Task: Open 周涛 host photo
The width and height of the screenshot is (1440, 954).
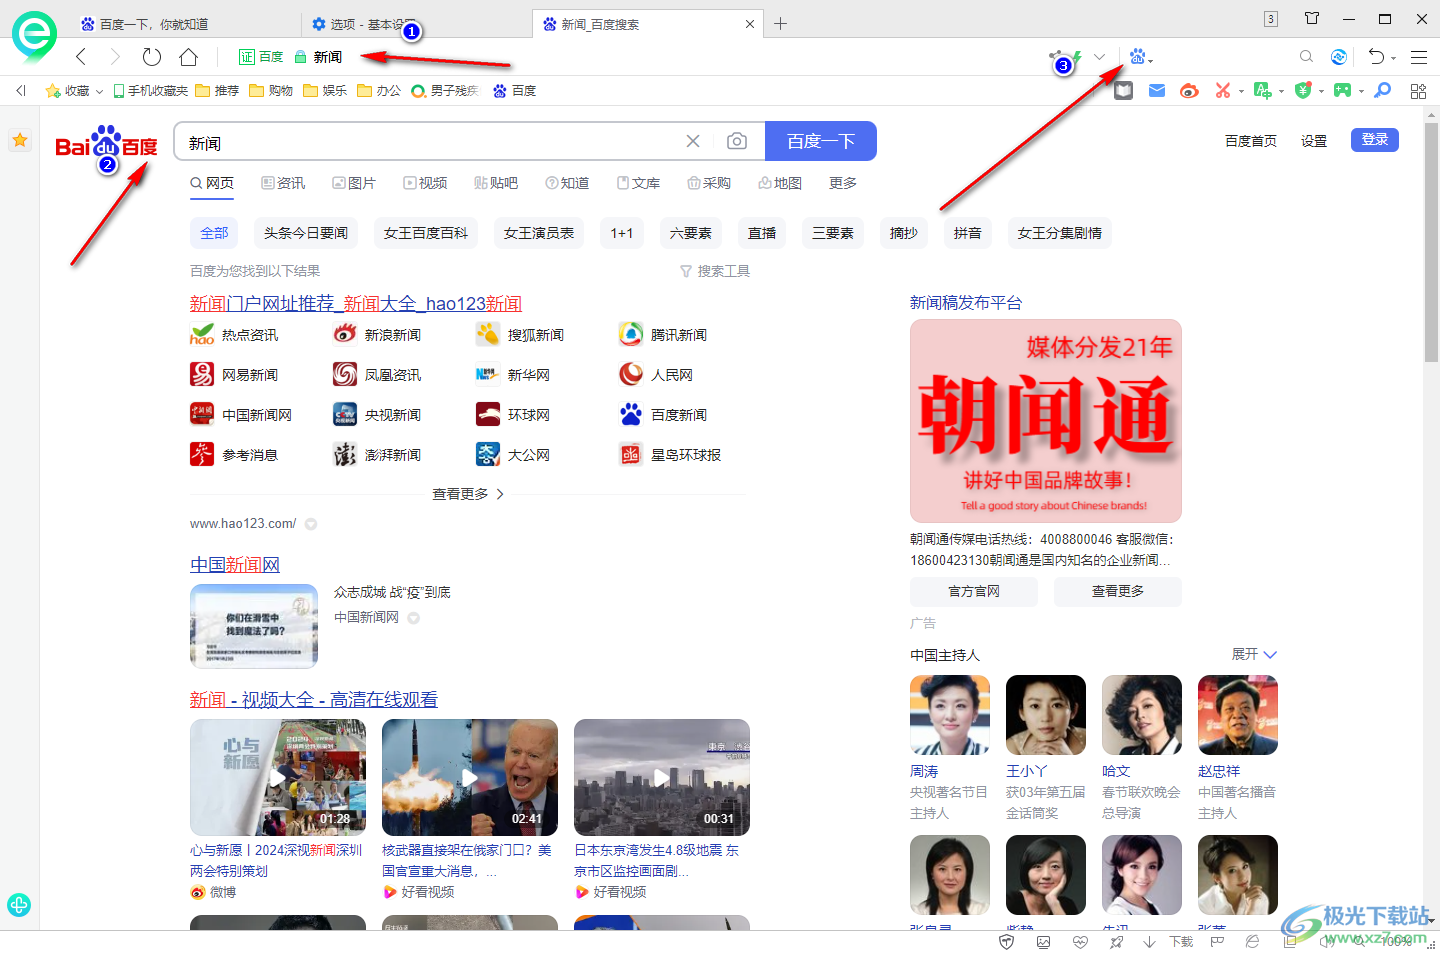Action: click(950, 715)
